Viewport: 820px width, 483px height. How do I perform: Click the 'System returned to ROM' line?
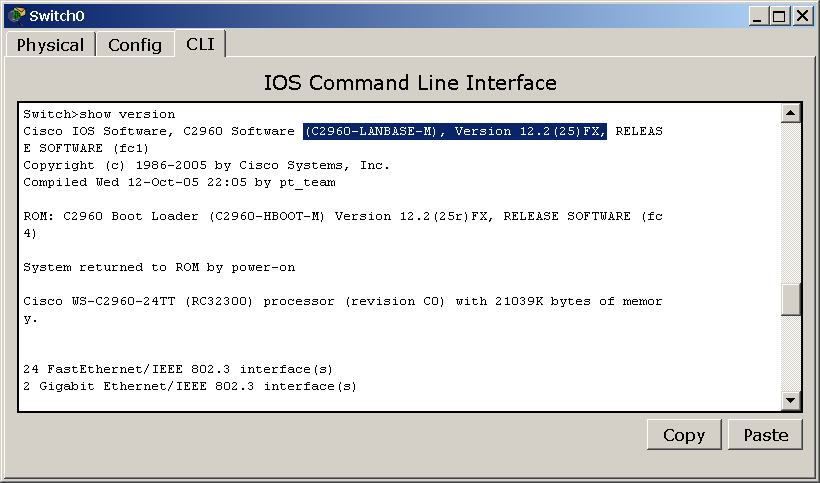pos(159,268)
